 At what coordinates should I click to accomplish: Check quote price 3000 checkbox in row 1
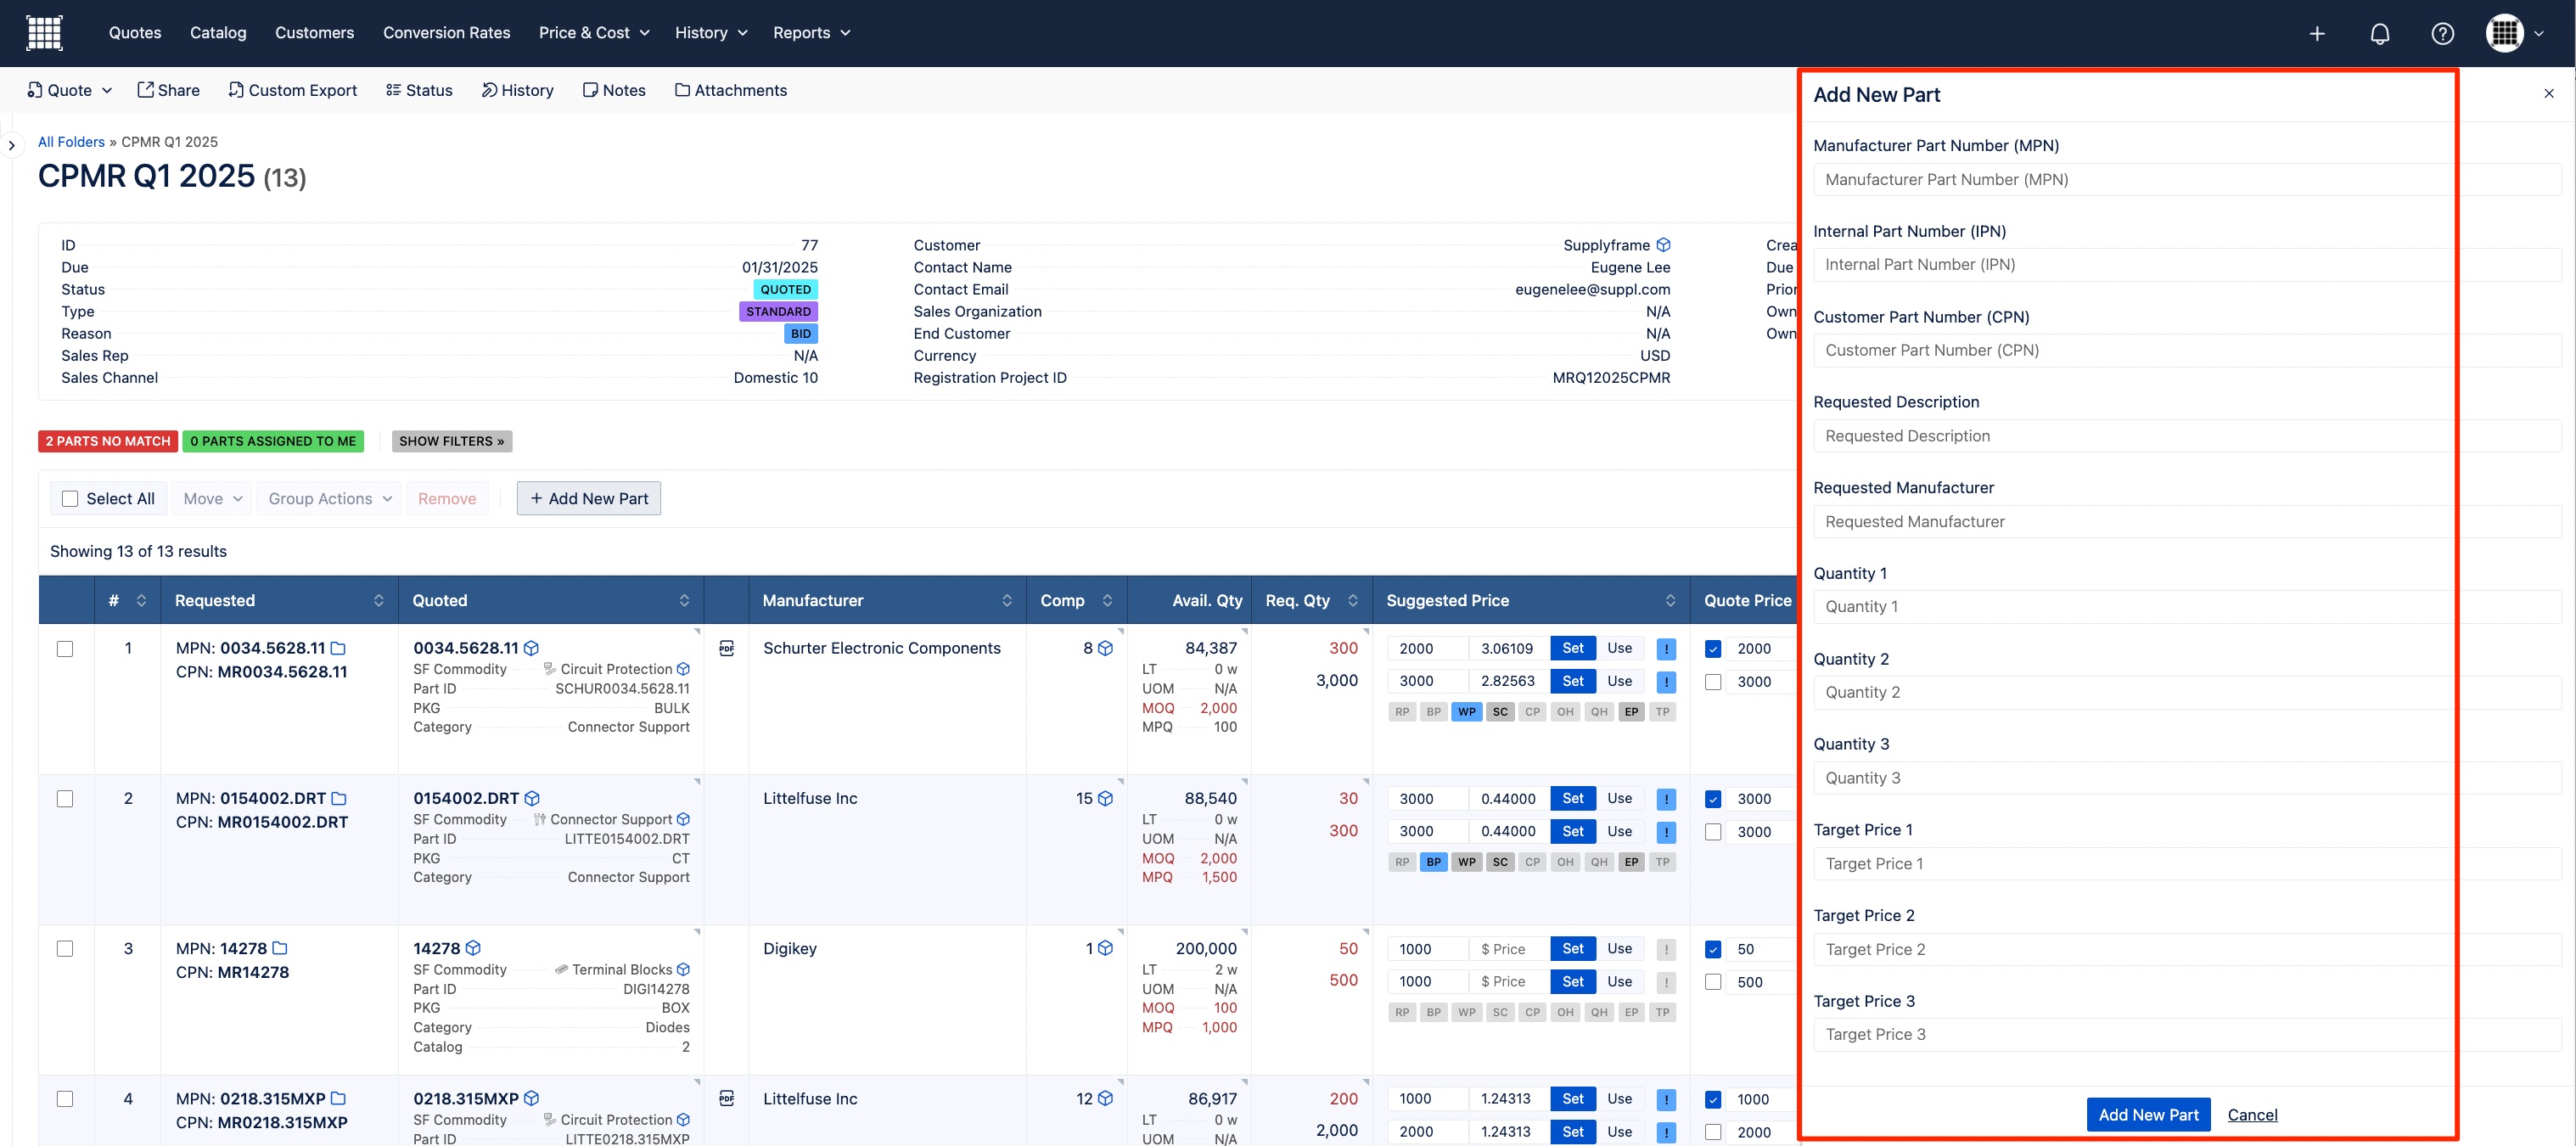1713,682
